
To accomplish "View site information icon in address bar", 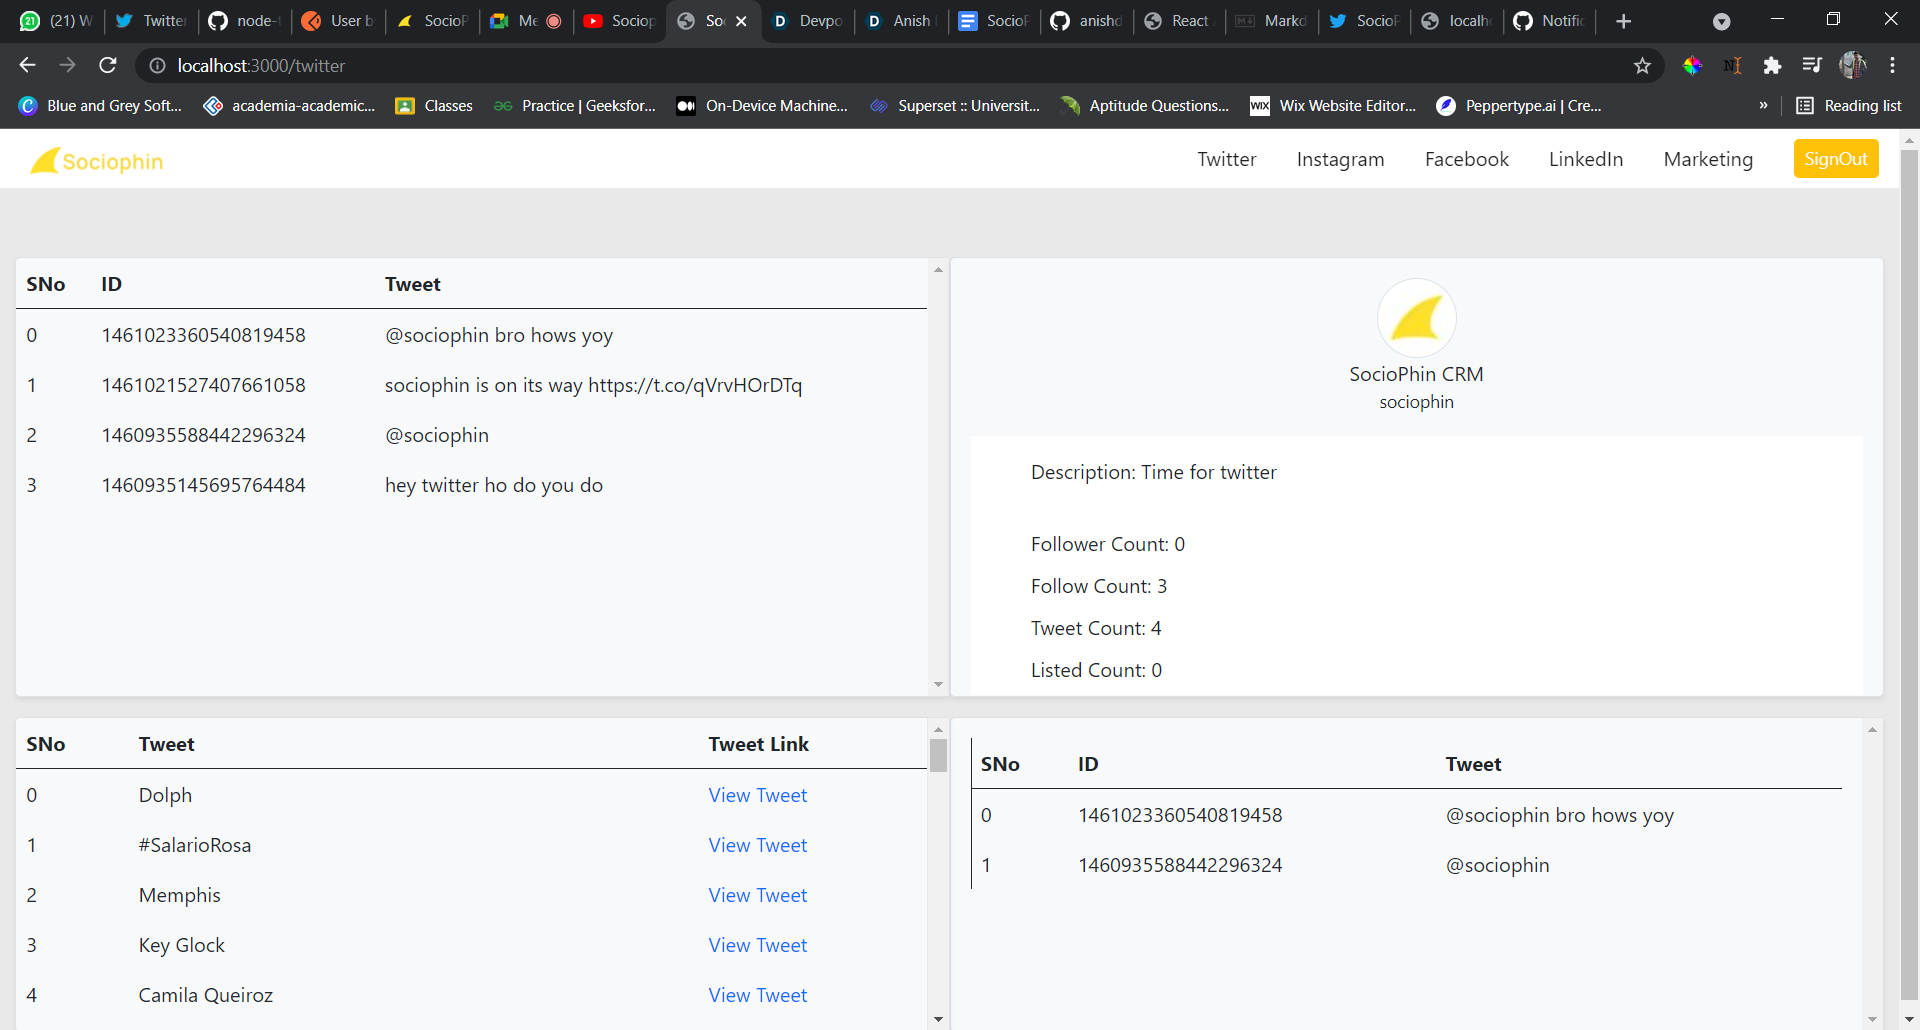I will click(x=157, y=65).
